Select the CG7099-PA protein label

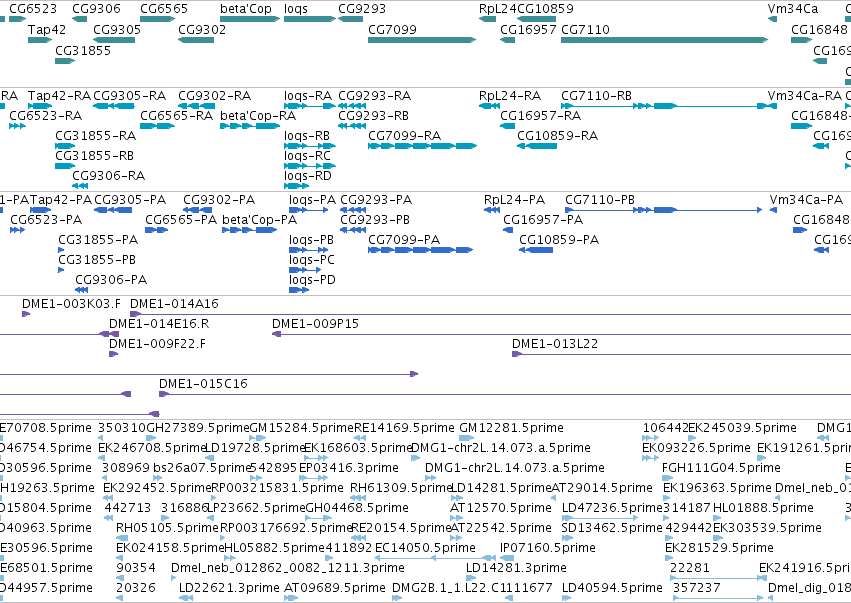point(404,240)
